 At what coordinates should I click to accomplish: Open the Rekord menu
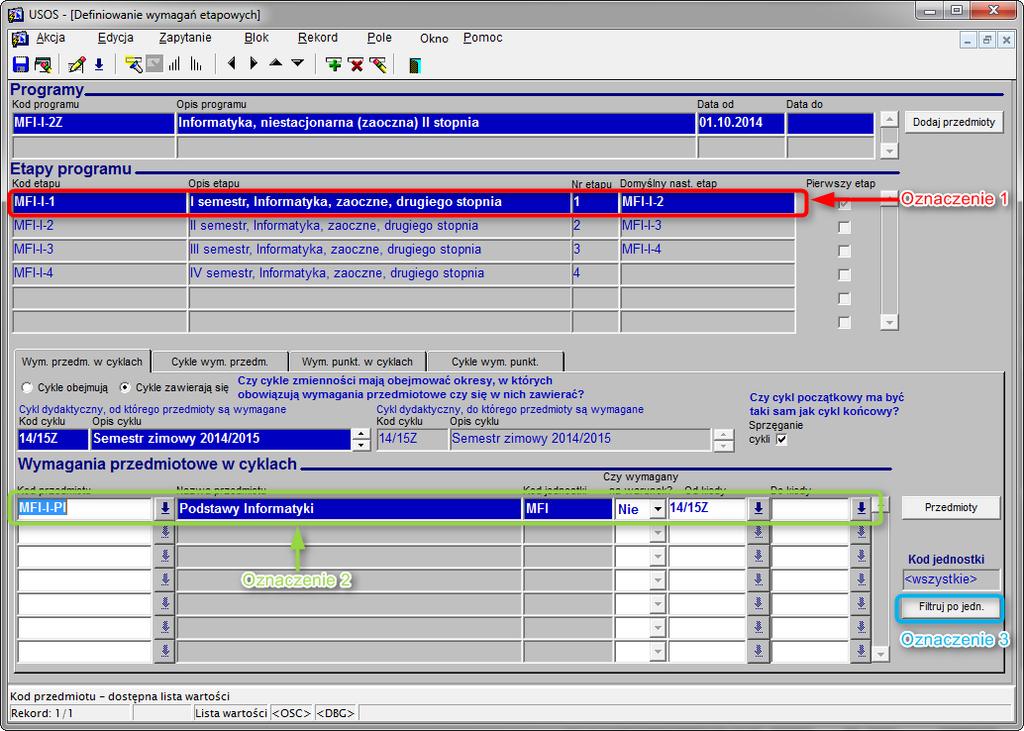click(317, 38)
